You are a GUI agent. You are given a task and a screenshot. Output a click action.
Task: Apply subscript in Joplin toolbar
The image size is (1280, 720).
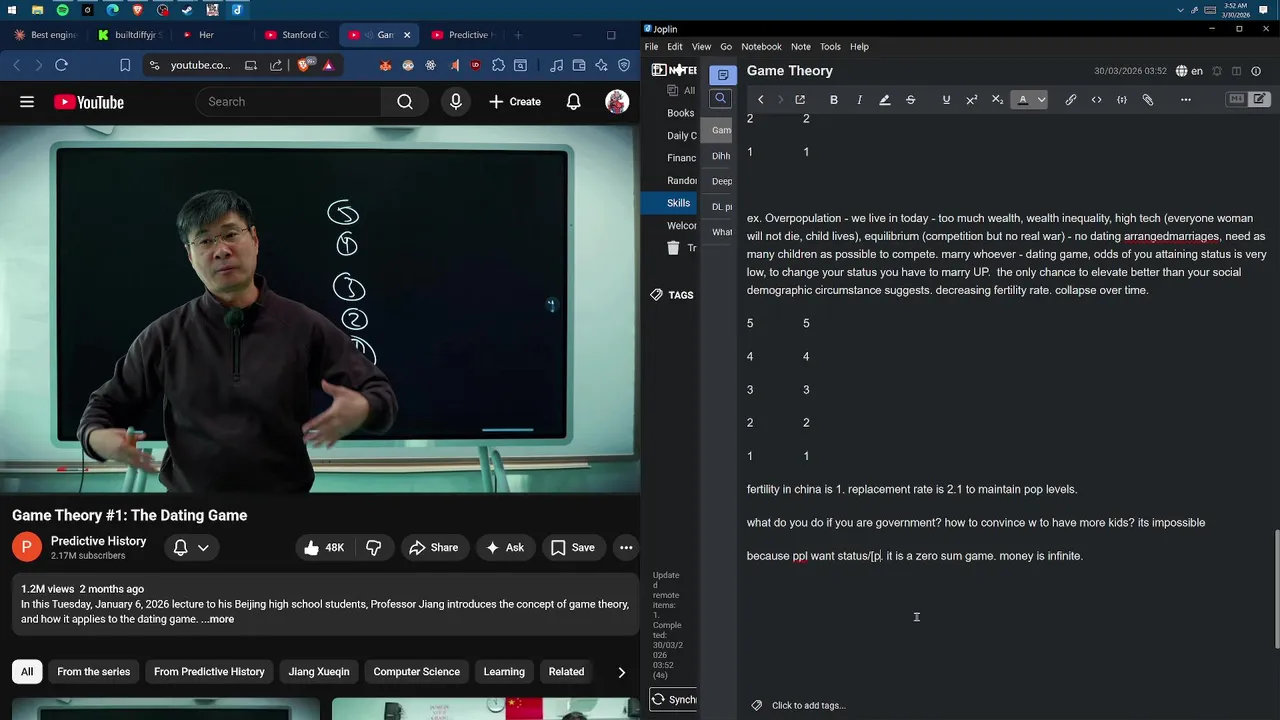(x=997, y=100)
